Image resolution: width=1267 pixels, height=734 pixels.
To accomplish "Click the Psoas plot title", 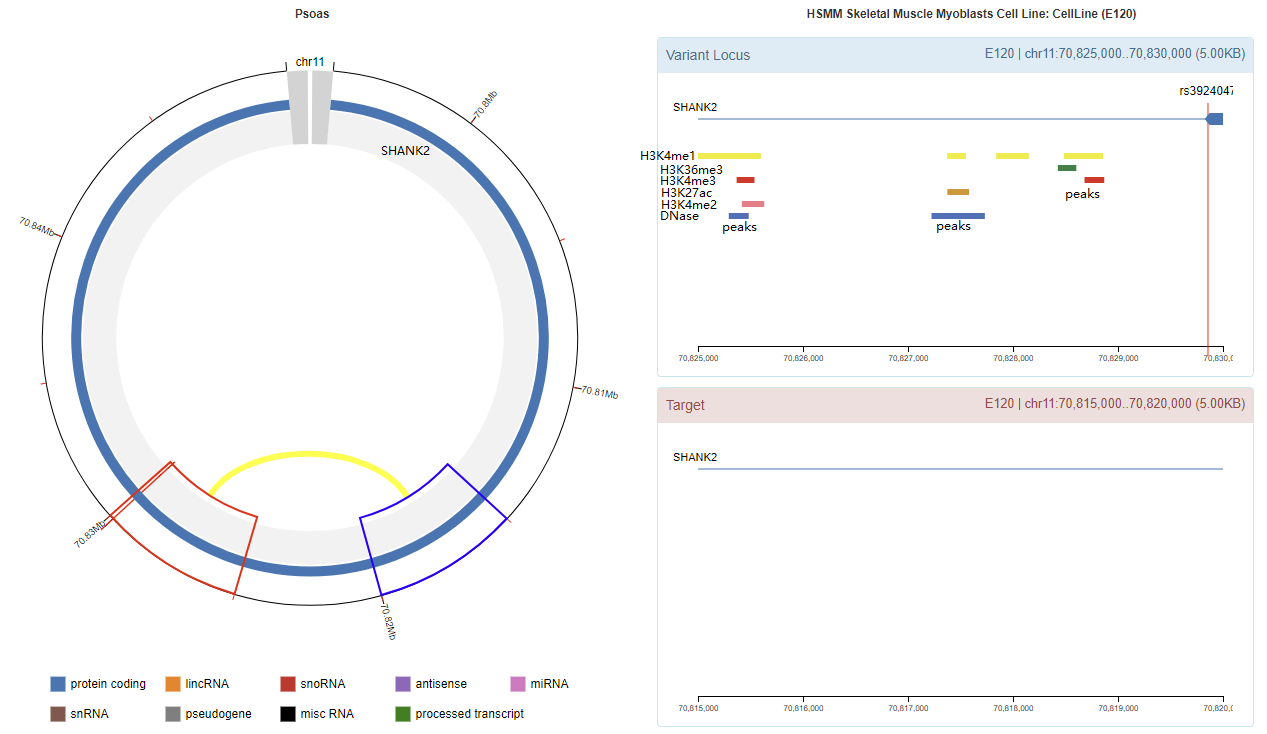I will tap(313, 14).
